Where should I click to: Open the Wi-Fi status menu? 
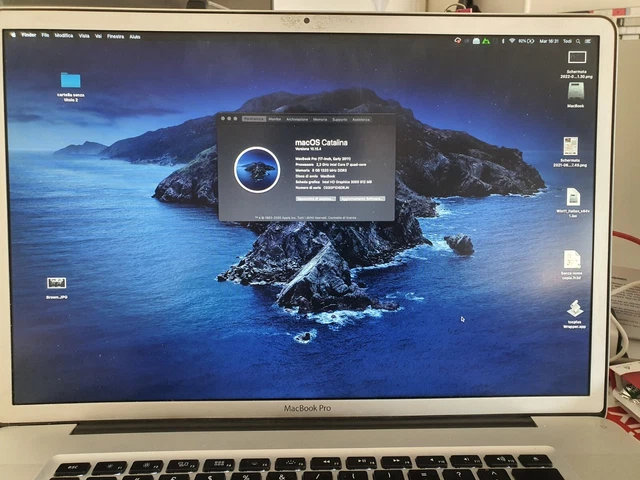tap(512, 41)
